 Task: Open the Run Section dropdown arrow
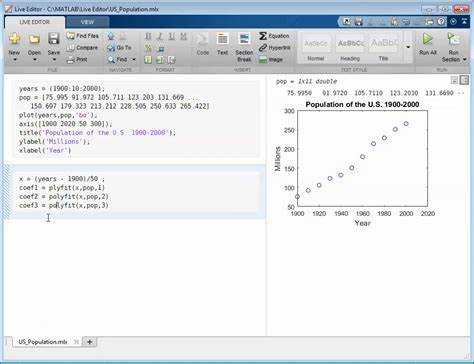click(464, 59)
